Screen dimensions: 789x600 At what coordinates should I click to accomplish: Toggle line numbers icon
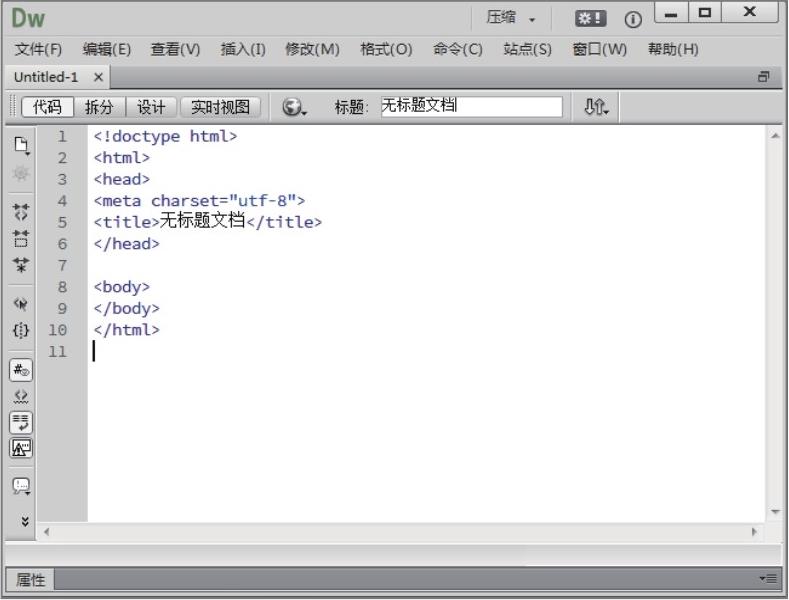21,370
